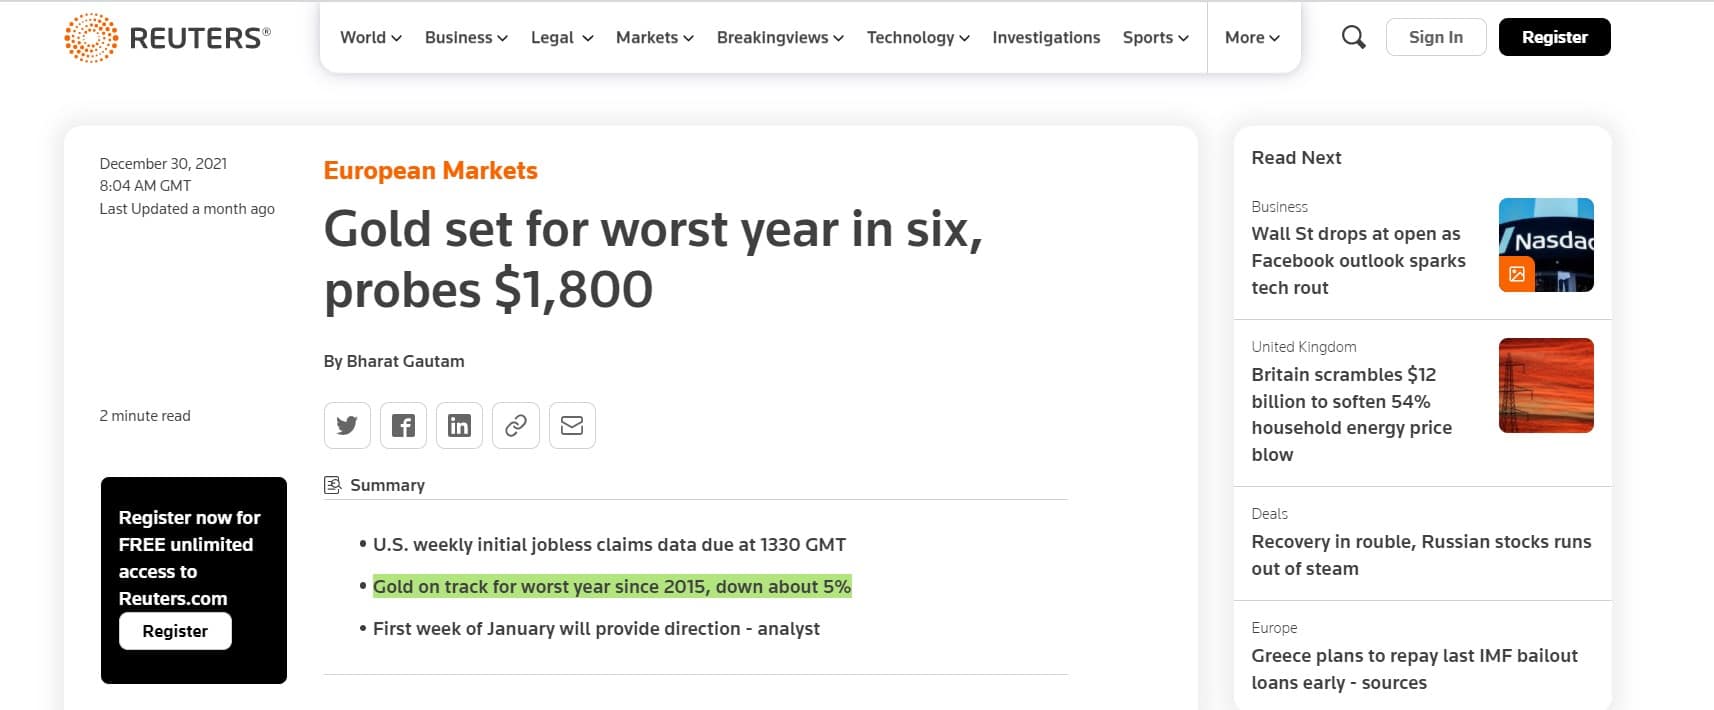Open the European Markets section link
The width and height of the screenshot is (1714, 710).
point(430,171)
